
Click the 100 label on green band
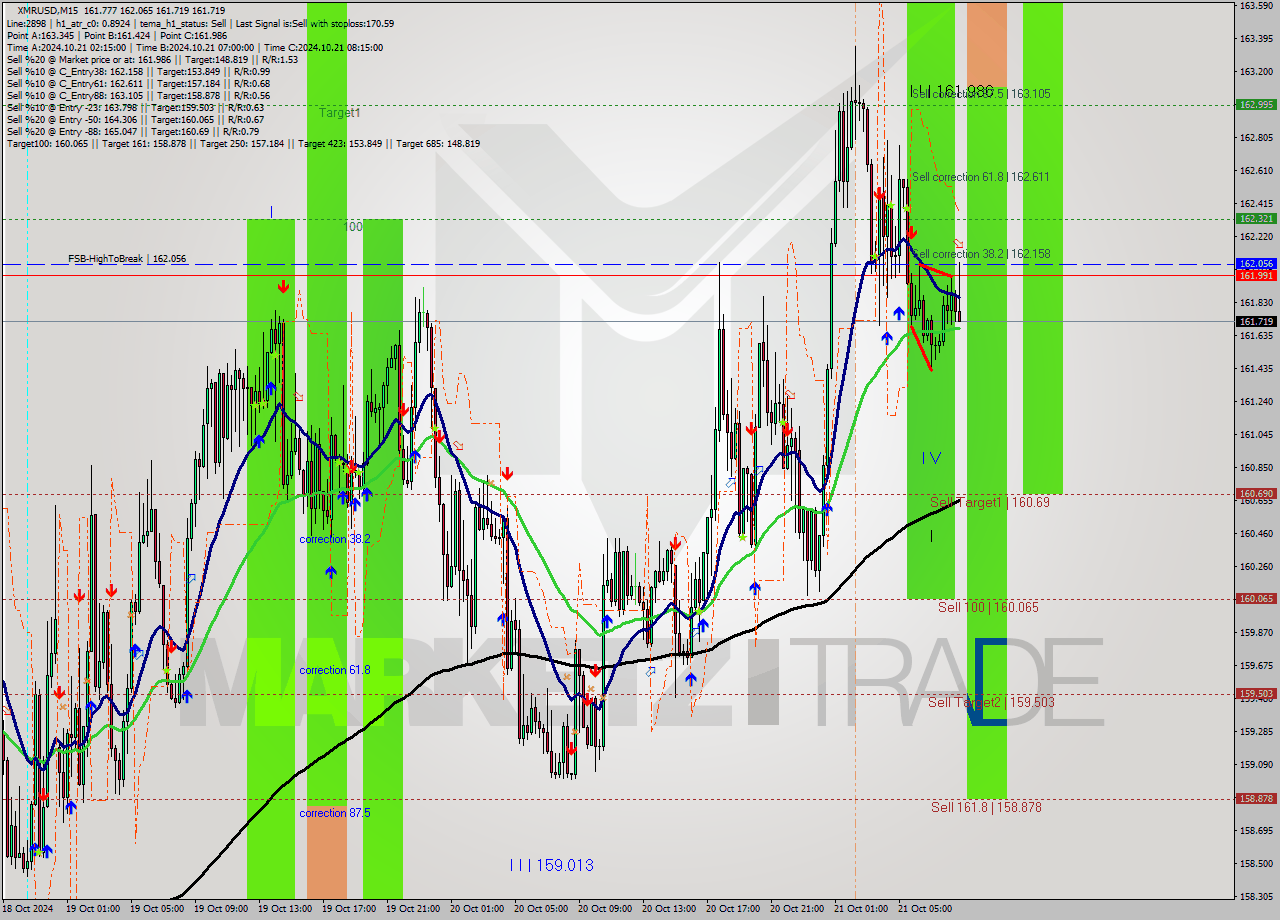[x=353, y=227]
